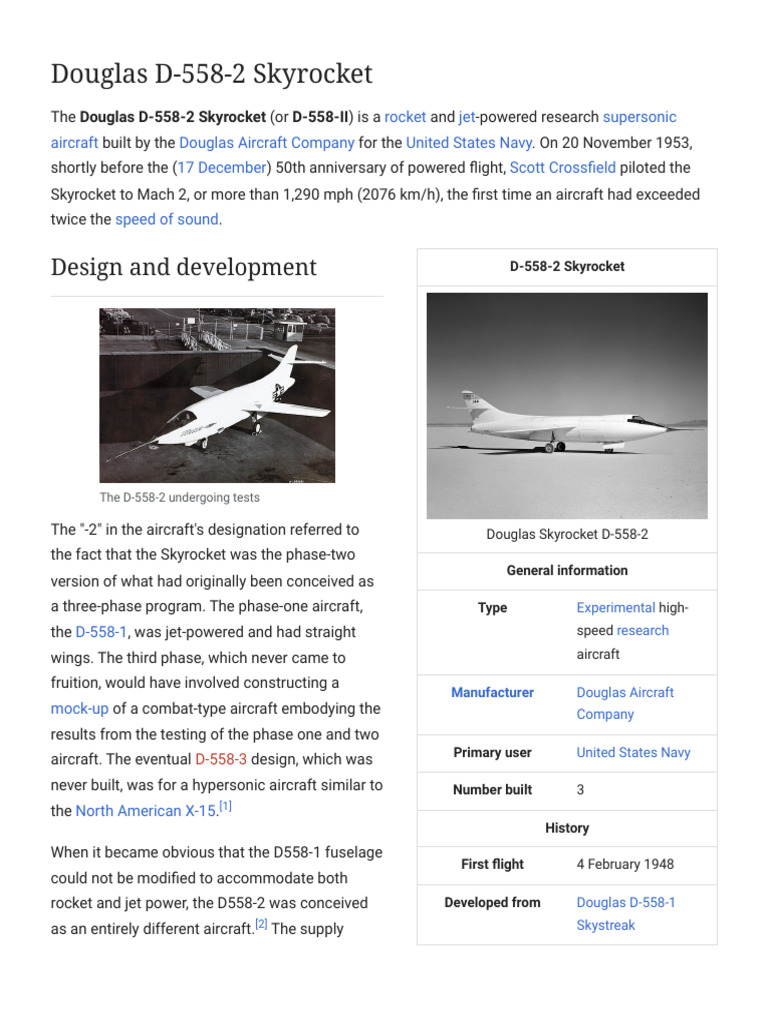Click the 'Primary user' label
This screenshot has height=1024, width=768.
[x=492, y=753]
